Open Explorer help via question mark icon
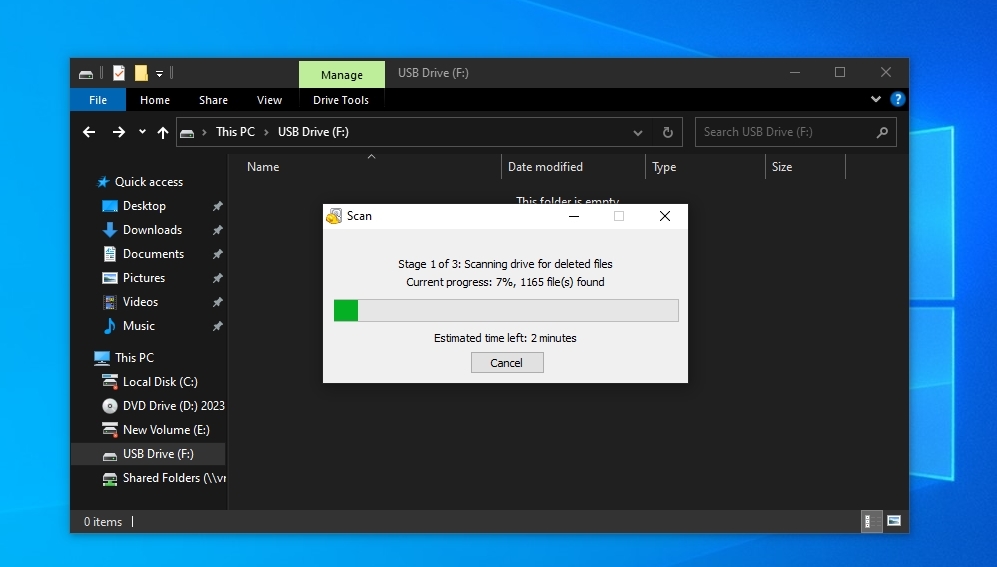The width and height of the screenshot is (997, 567). [x=898, y=99]
